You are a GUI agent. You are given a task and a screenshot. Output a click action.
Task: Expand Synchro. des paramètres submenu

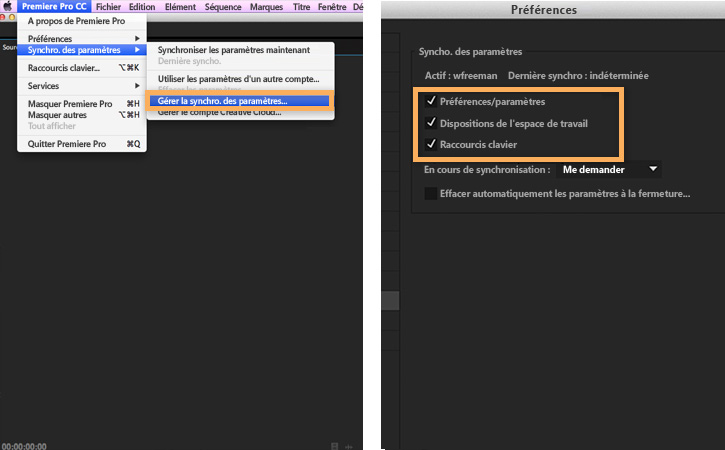82,49
